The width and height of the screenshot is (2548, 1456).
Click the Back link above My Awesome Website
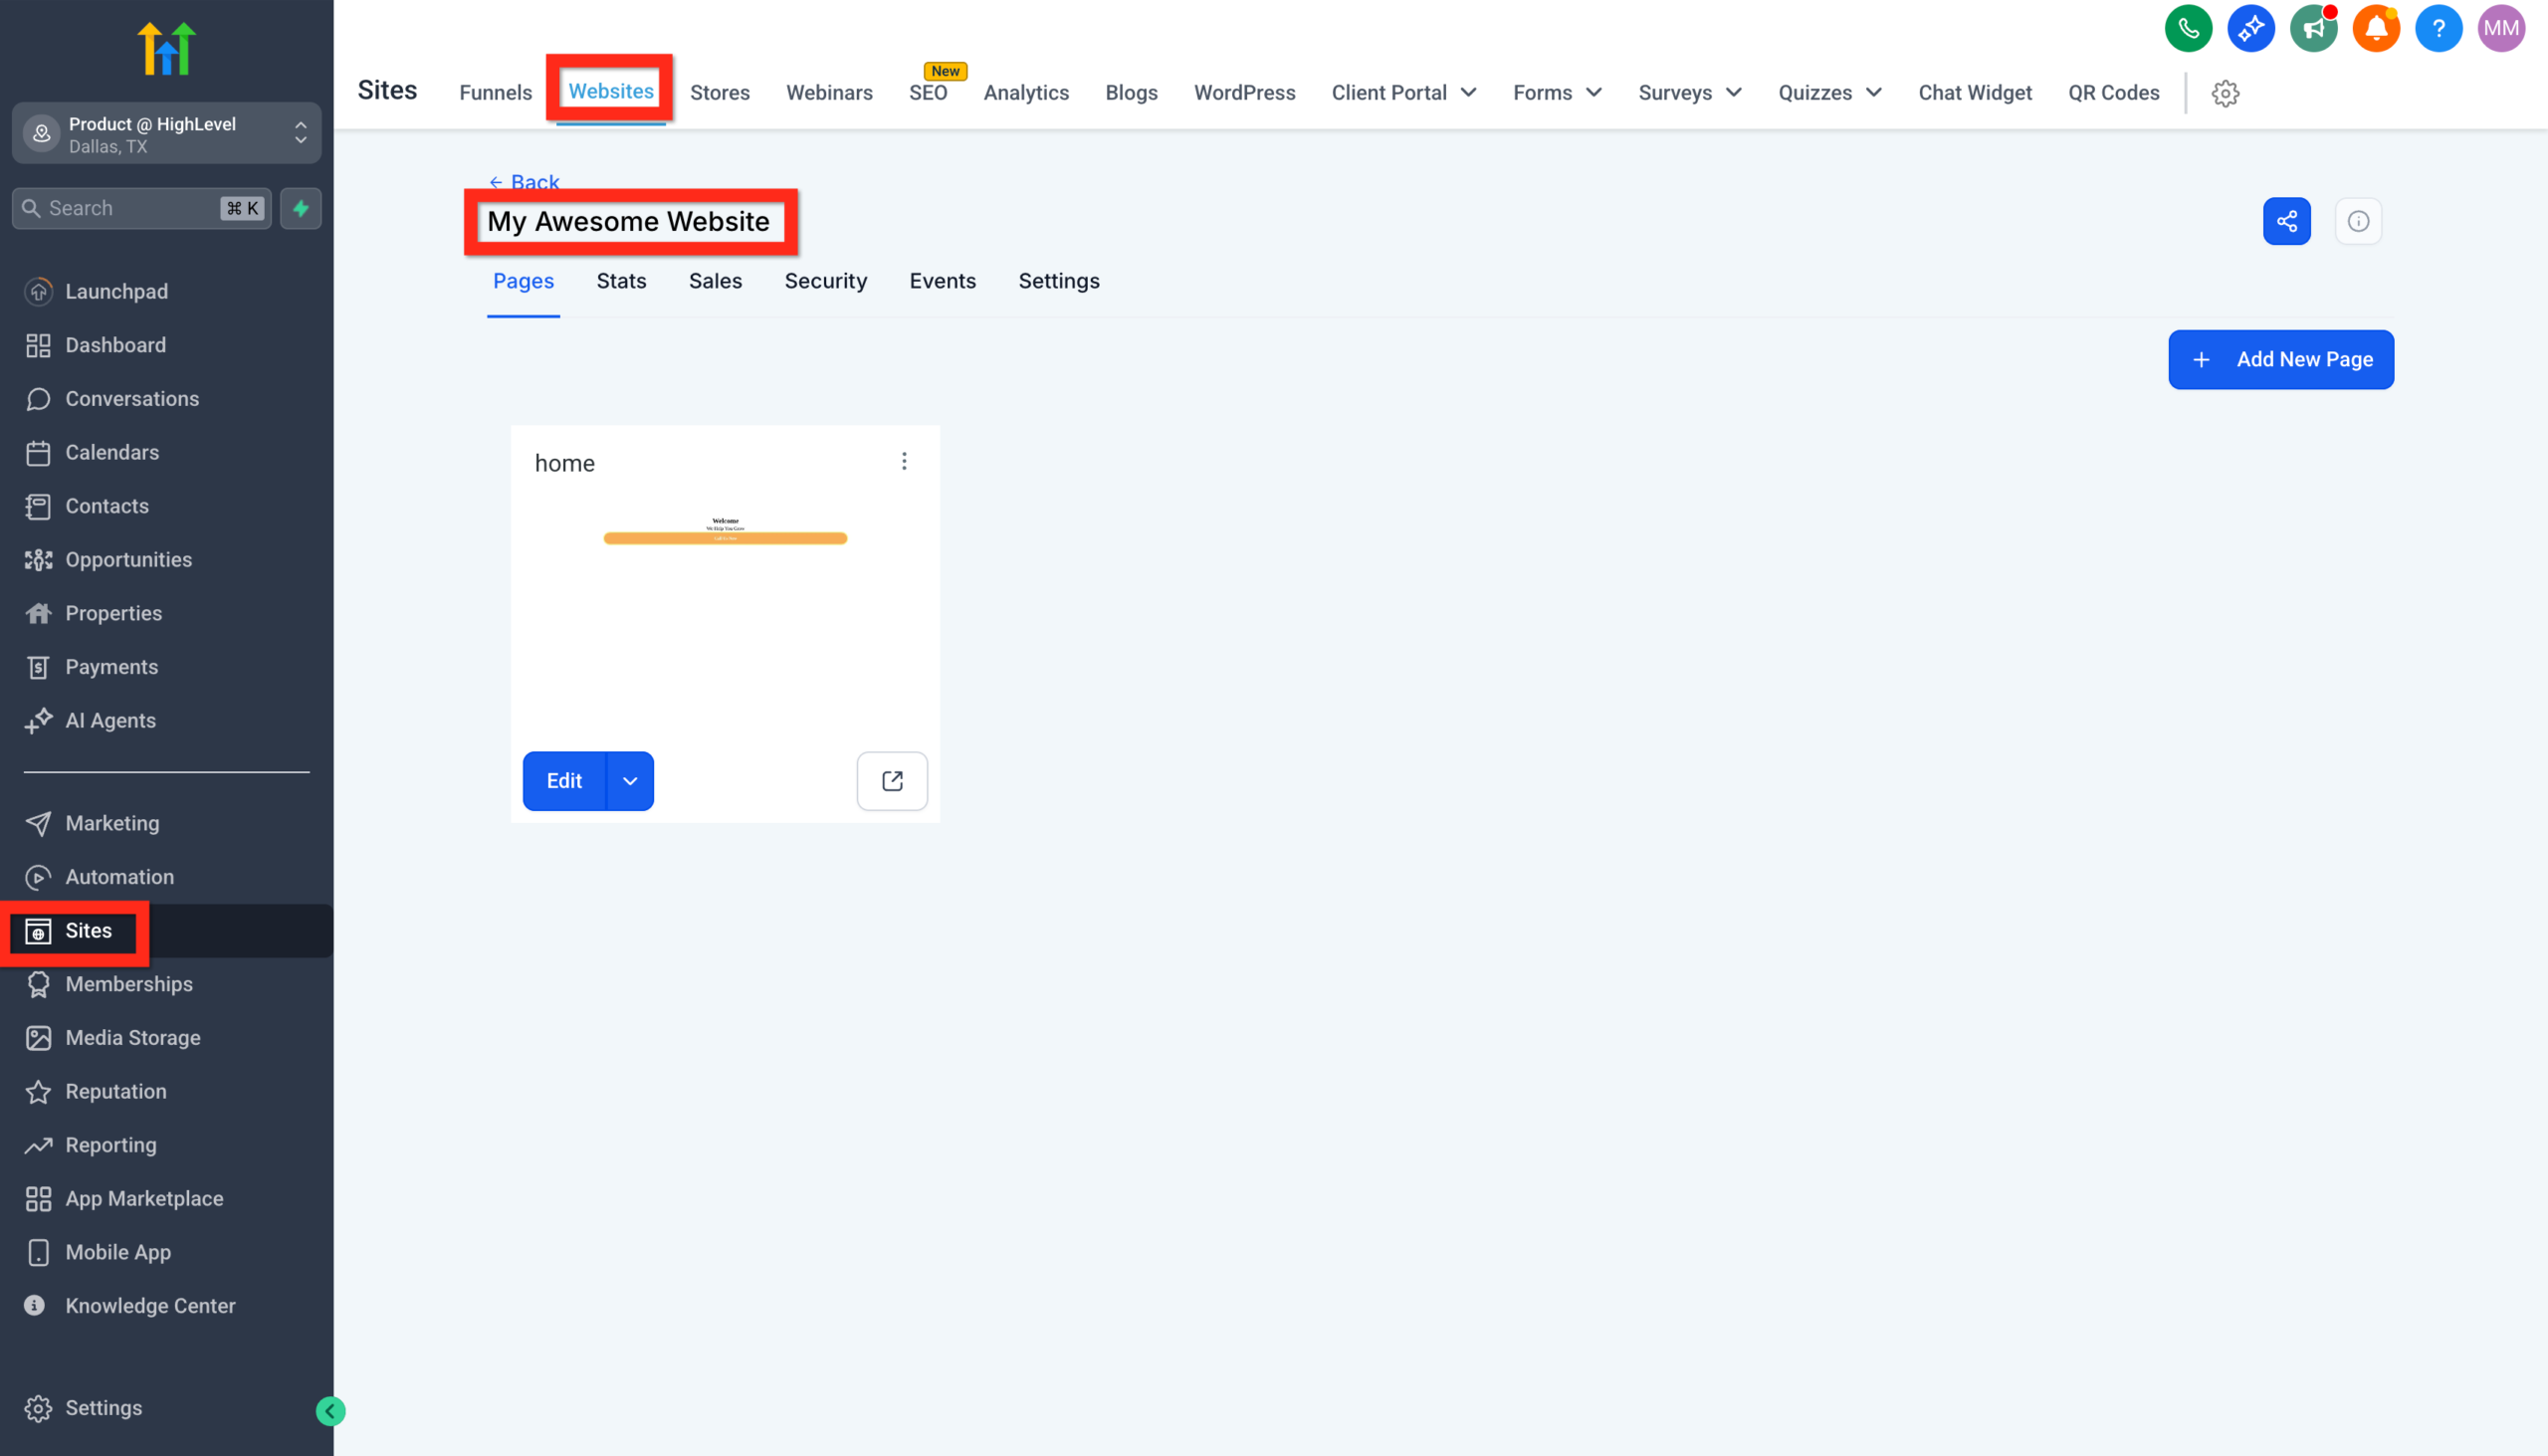click(x=524, y=182)
